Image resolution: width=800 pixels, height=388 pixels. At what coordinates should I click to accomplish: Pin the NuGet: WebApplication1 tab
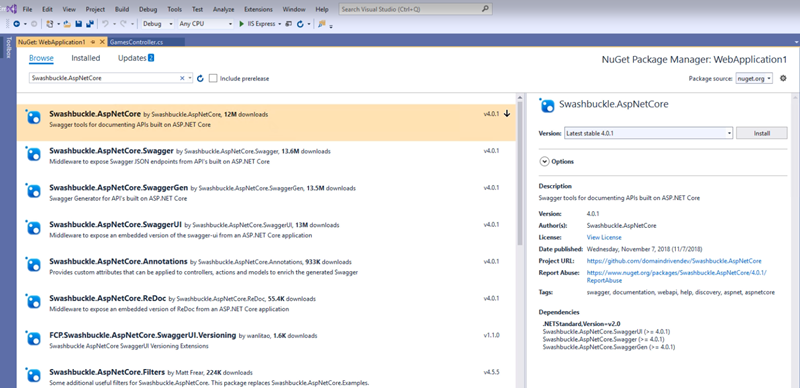coord(93,42)
